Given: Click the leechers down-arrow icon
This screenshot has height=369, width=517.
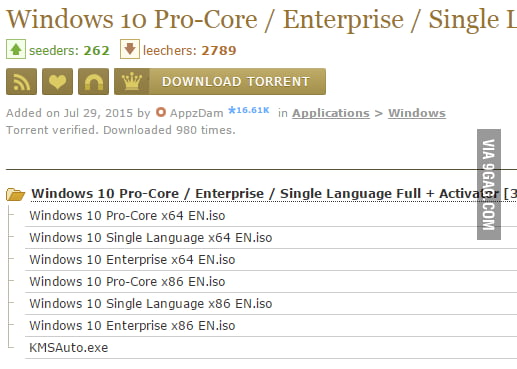Looking at the screenshot, I should (130, 49).
